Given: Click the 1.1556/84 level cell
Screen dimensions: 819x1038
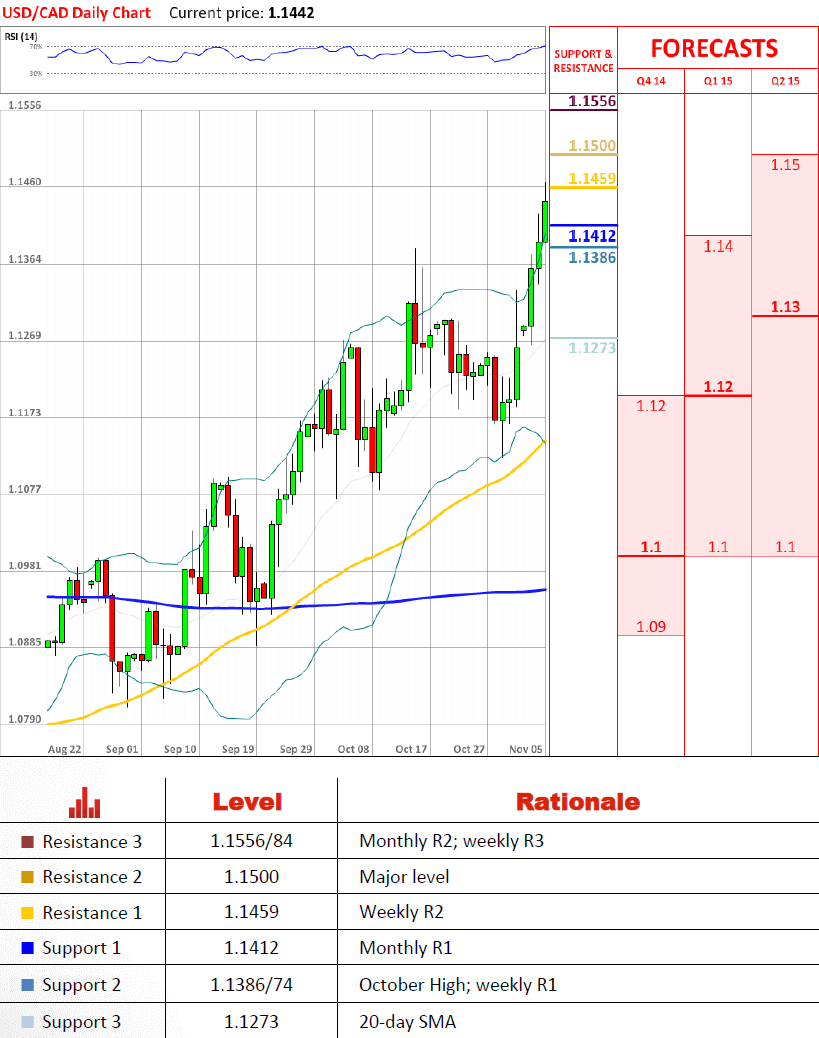Looking at the screenshot, I should 252,841.
